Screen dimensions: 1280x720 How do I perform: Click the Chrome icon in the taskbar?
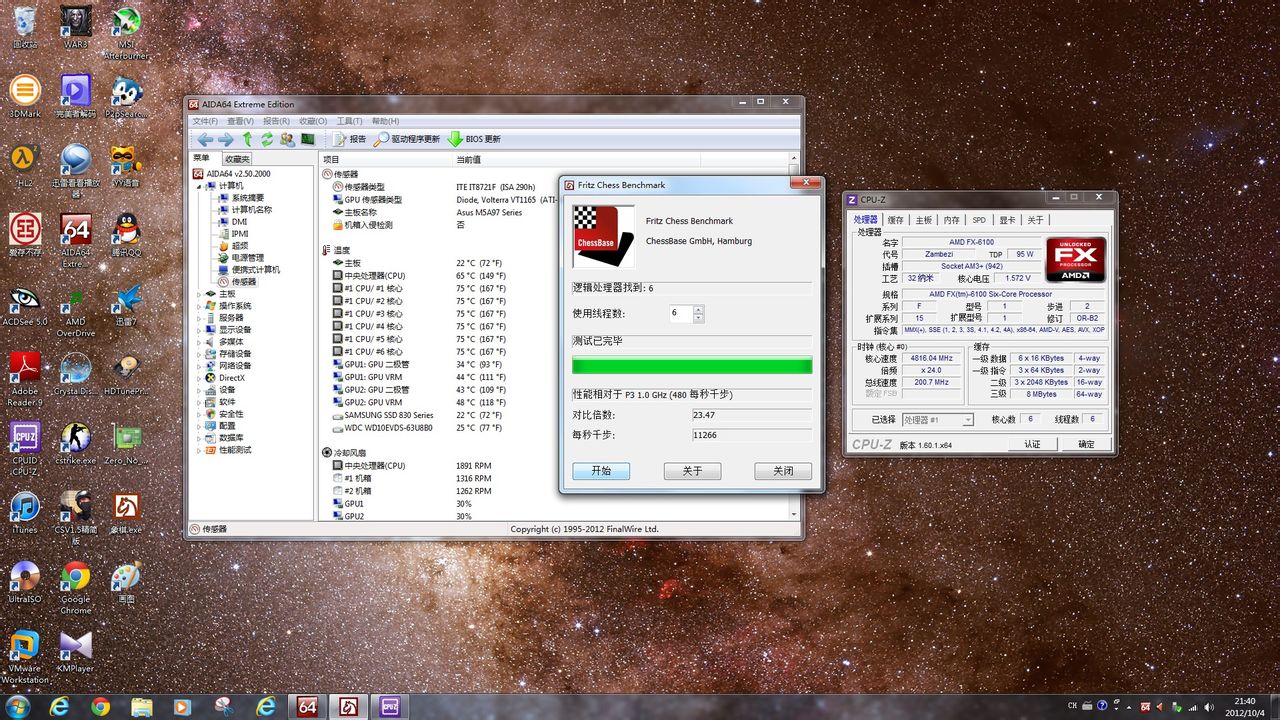(x=100, y=707)
